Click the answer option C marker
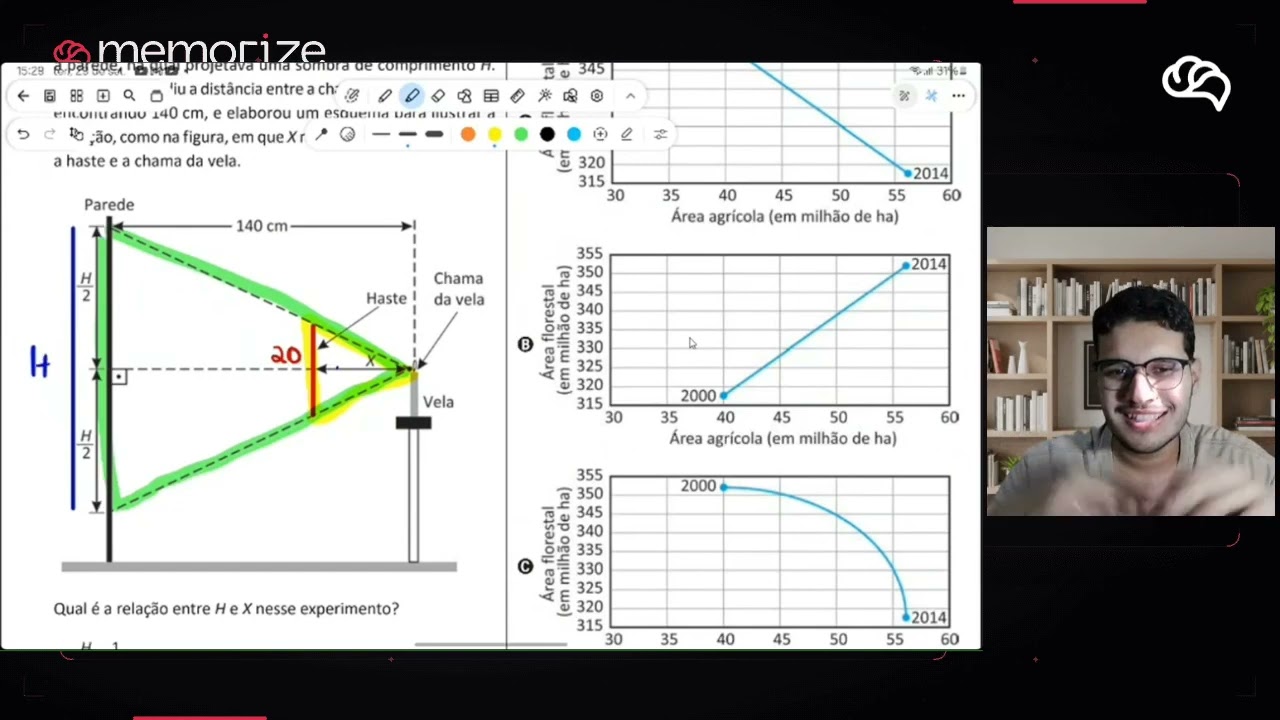The height and width of the screenshot is (720, 1280). click(x=525, y=567)
